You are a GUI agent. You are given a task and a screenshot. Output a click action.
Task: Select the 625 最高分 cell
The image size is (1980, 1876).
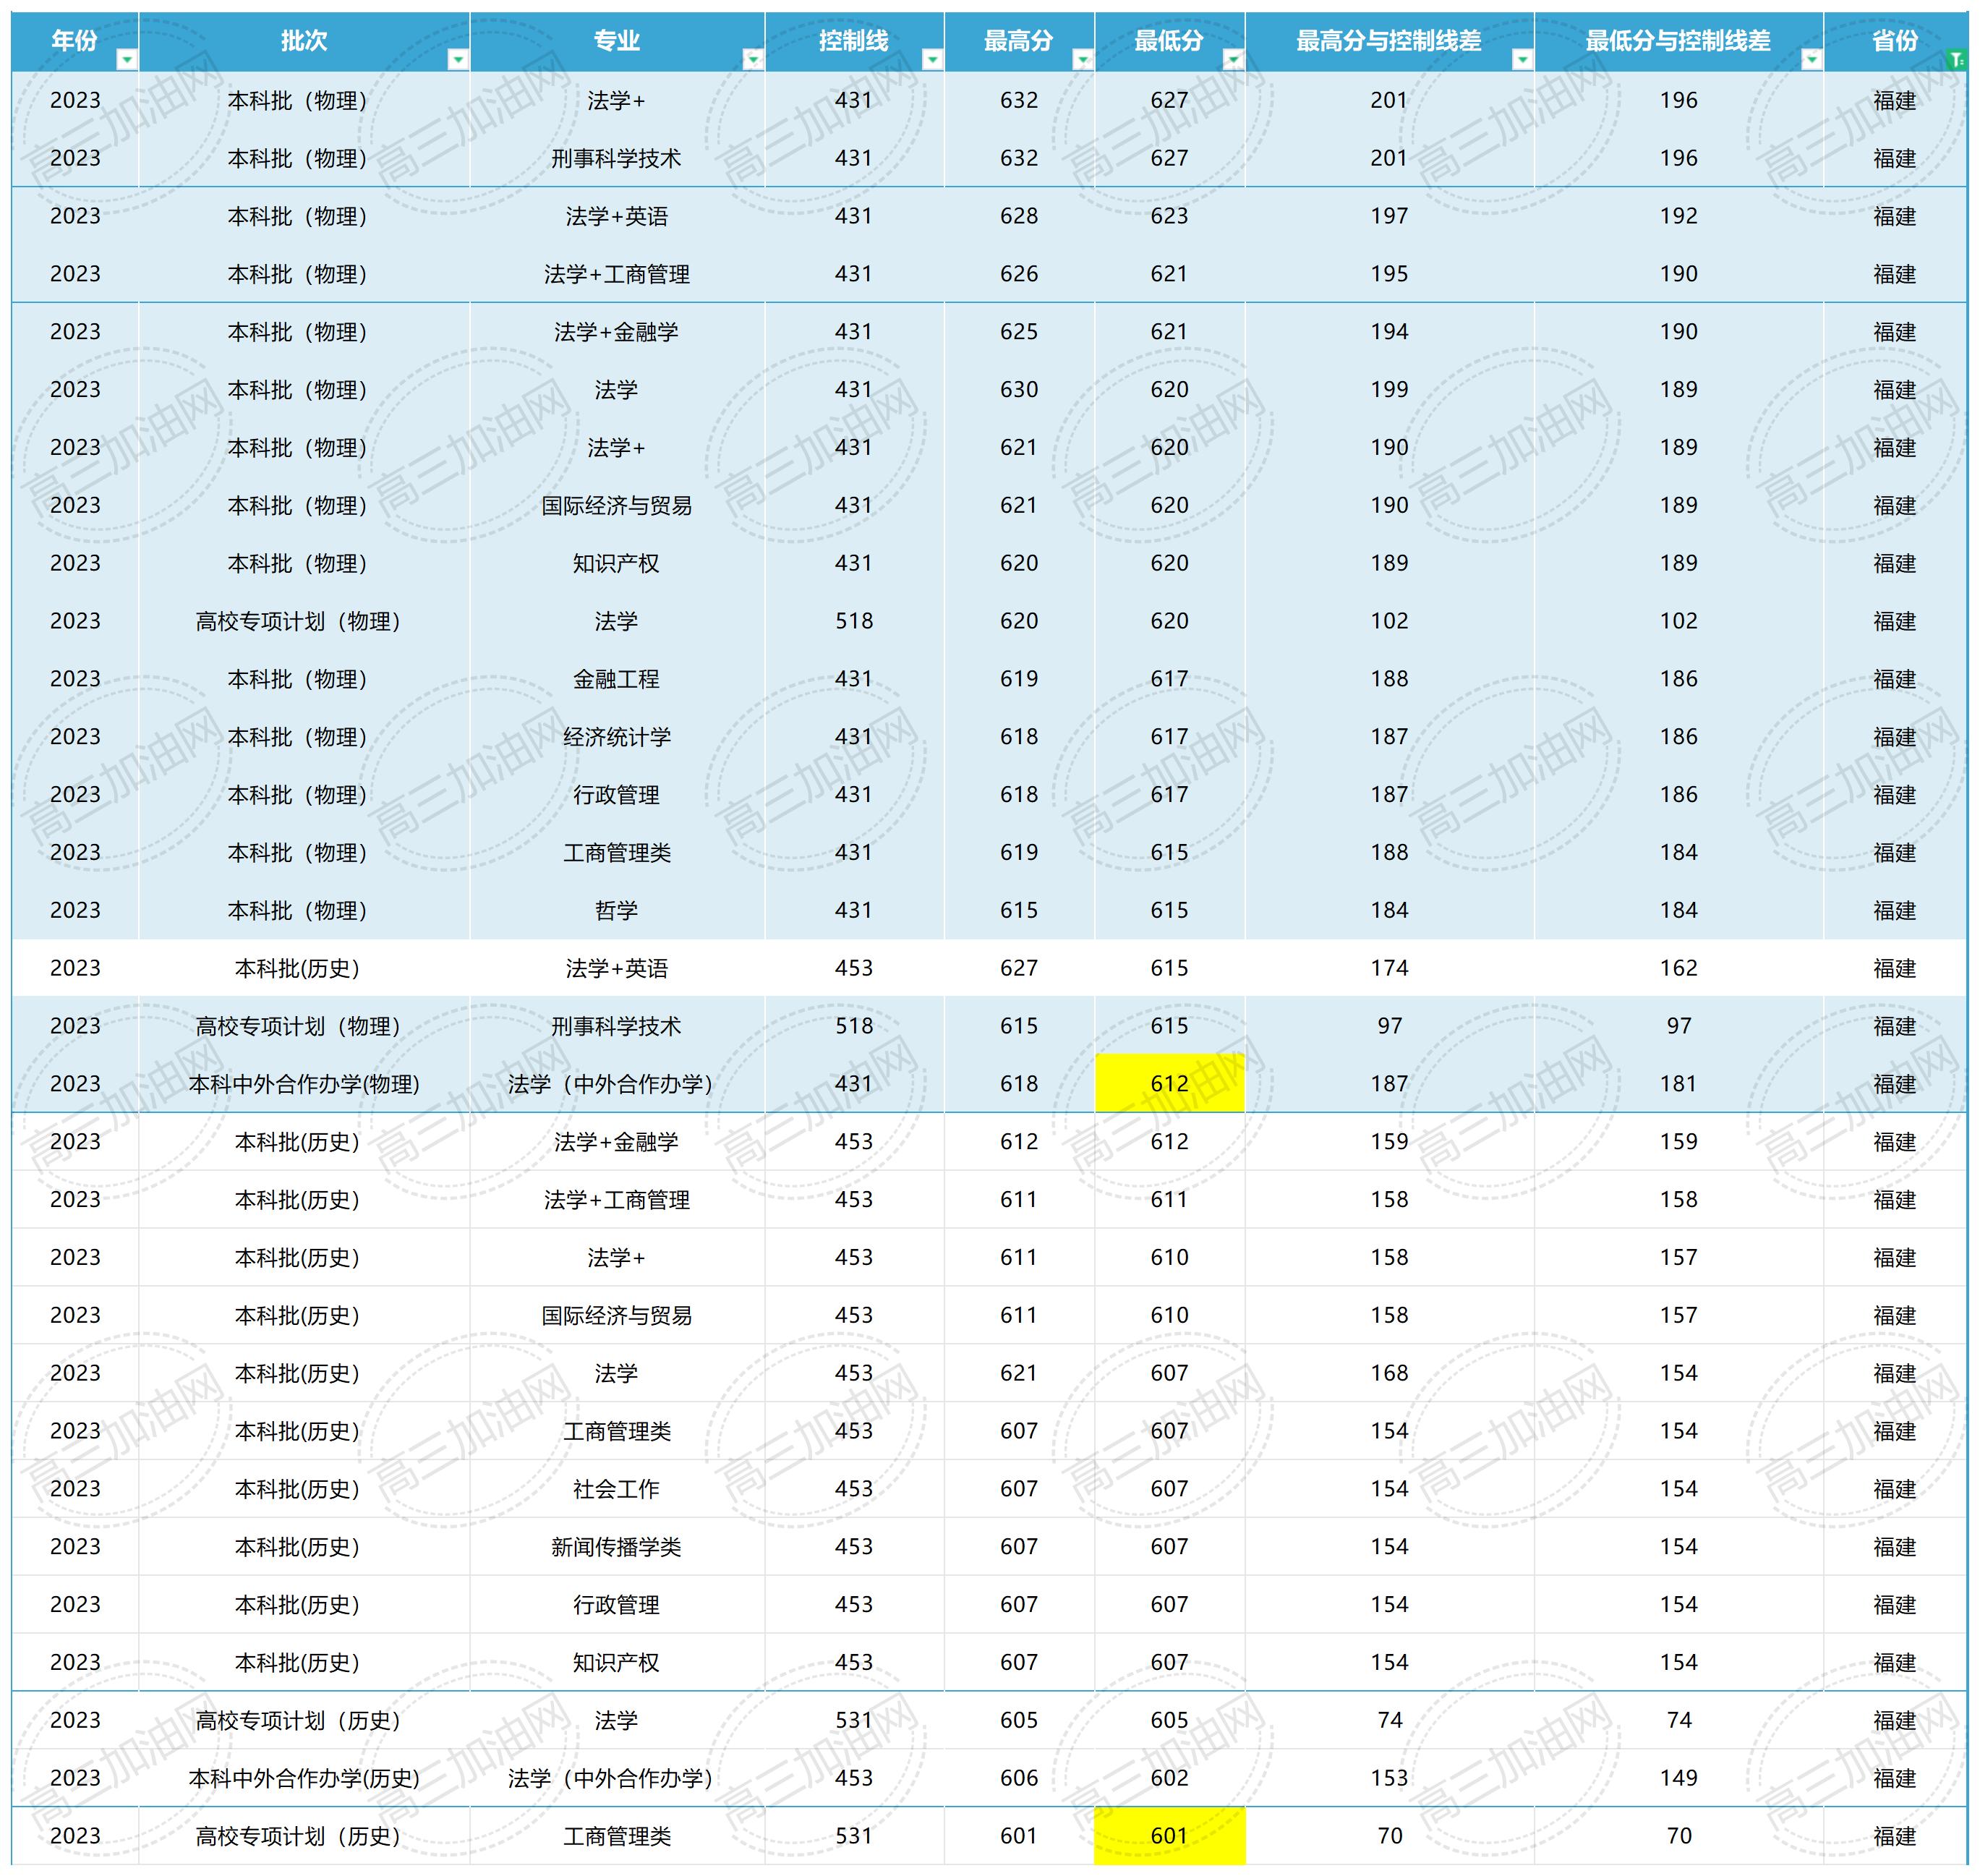pos(1019,331)
